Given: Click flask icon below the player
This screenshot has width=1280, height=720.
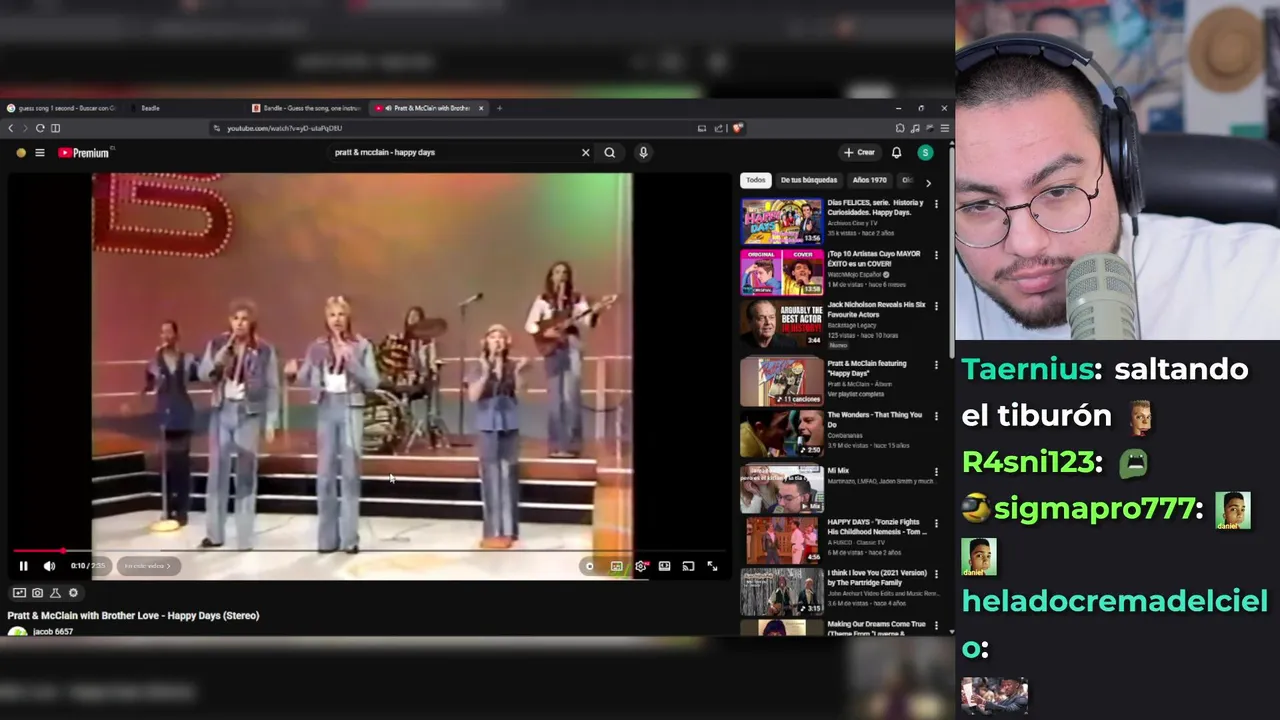Looking at the screenshot, I should (x=55, y=593).
